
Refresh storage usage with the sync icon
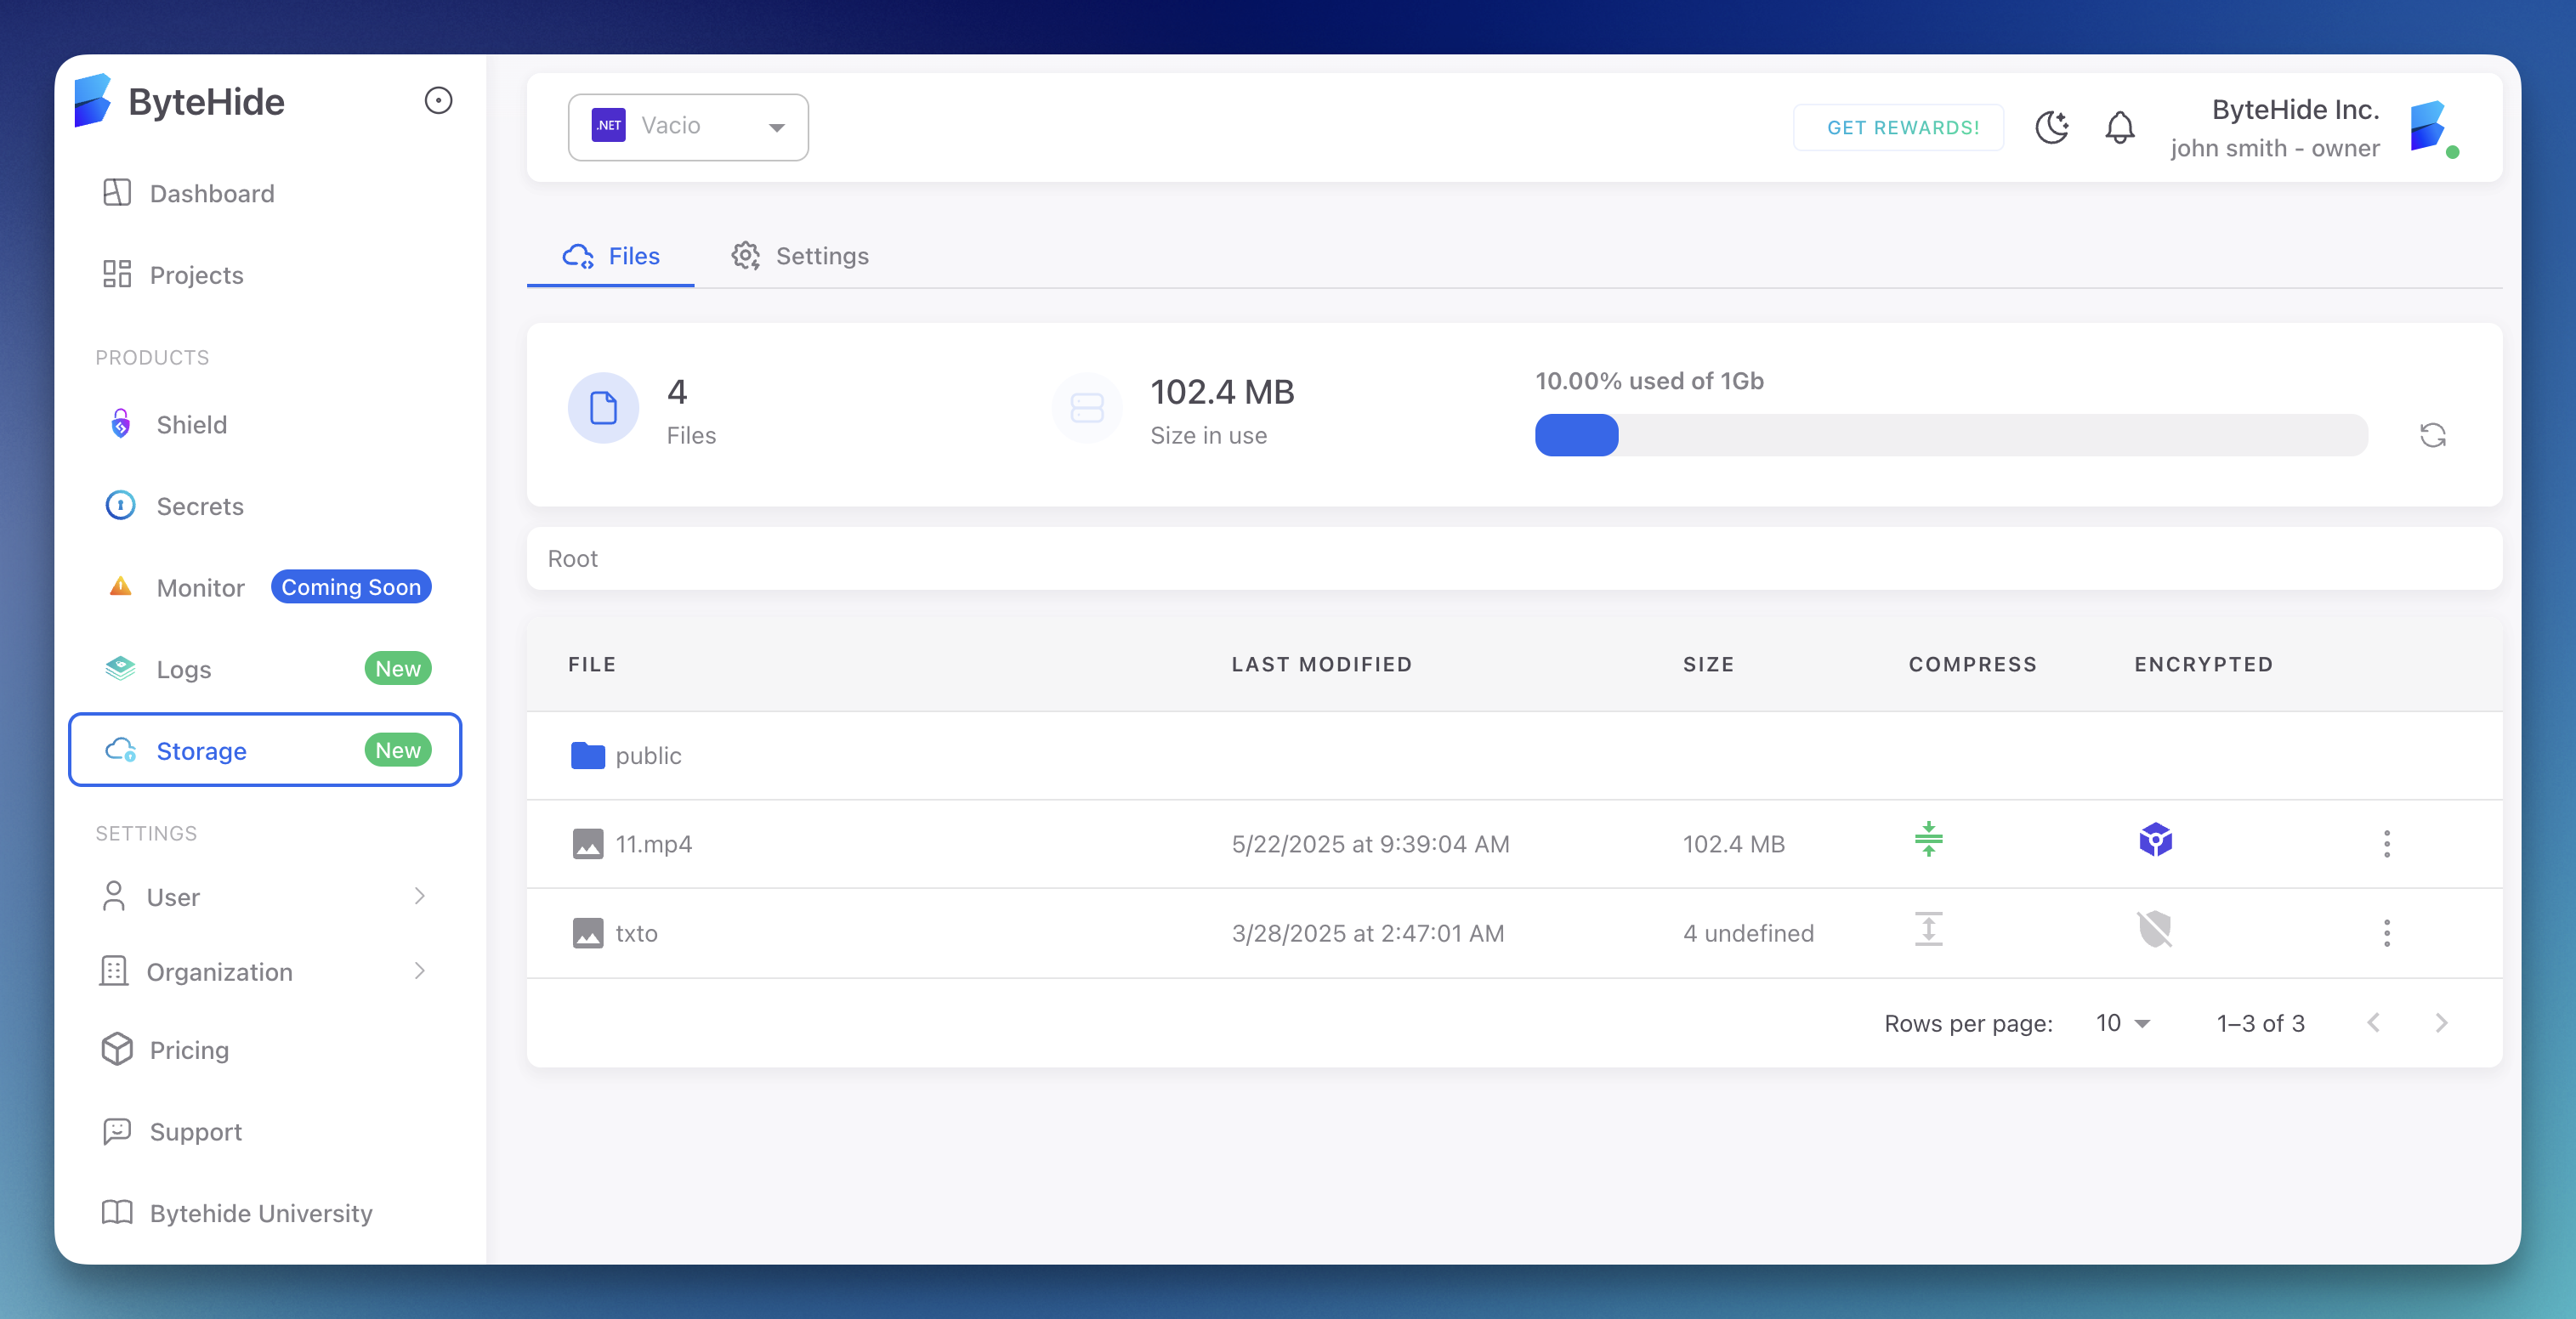[x=2433, y=435]
